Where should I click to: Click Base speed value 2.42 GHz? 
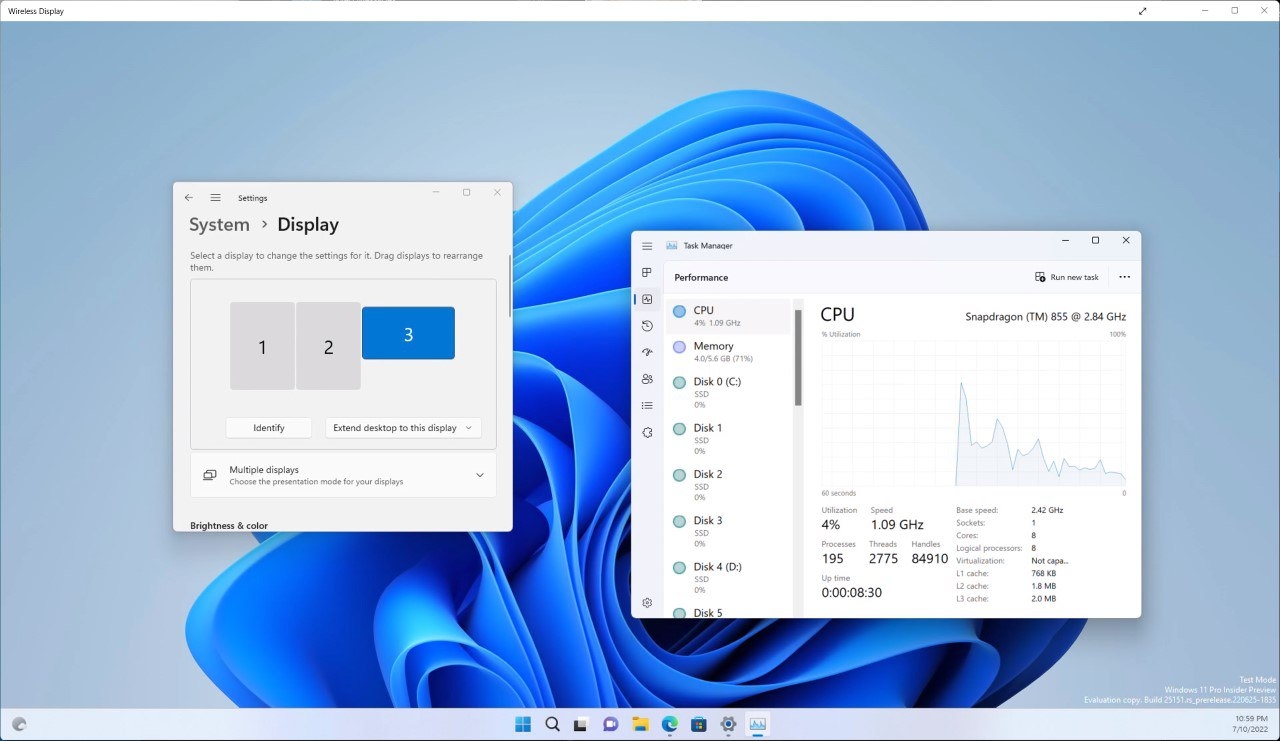pyautogui.click(x=1047, y=510)
